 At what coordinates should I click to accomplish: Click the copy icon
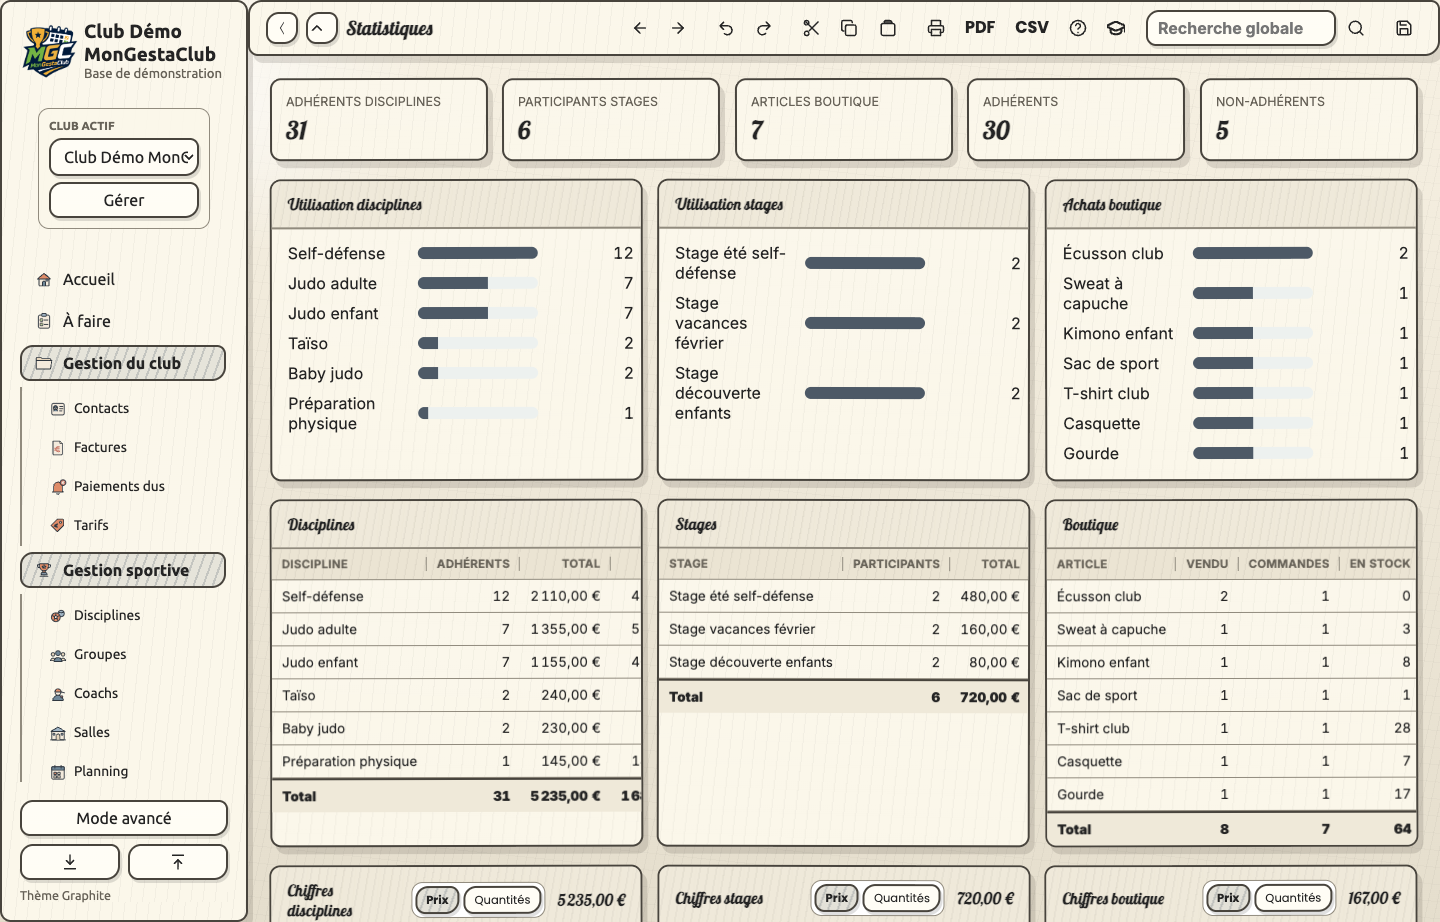pyautogui.click(x=849, y=28)
